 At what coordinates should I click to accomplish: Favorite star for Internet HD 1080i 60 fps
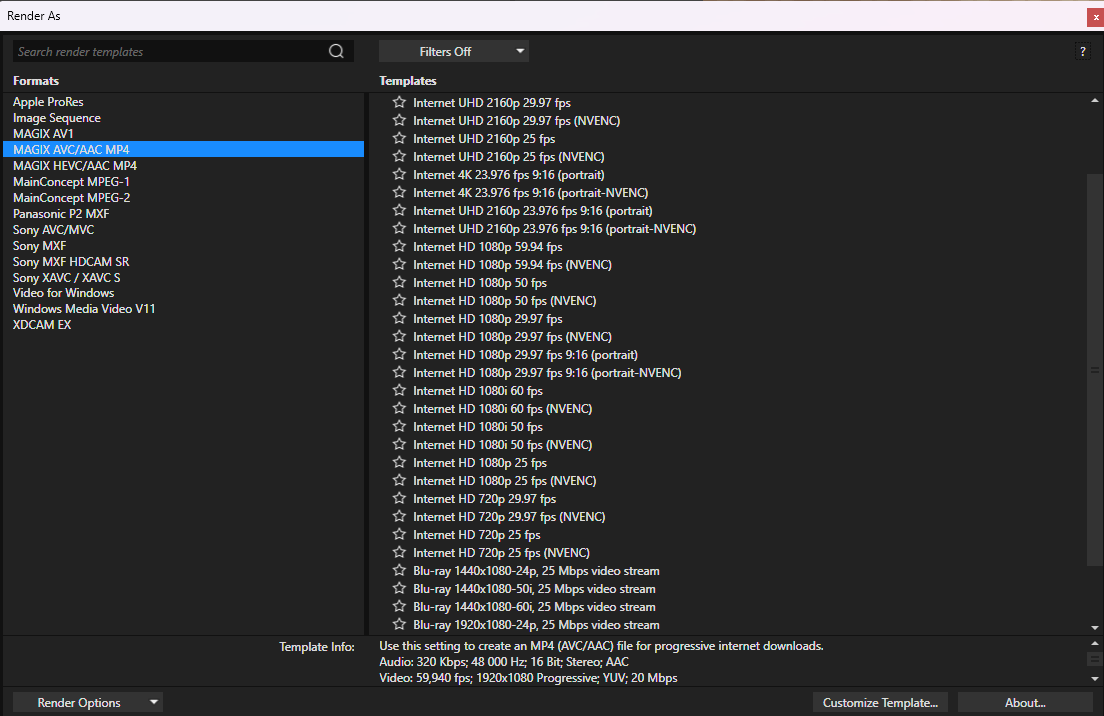coord(399,390)
